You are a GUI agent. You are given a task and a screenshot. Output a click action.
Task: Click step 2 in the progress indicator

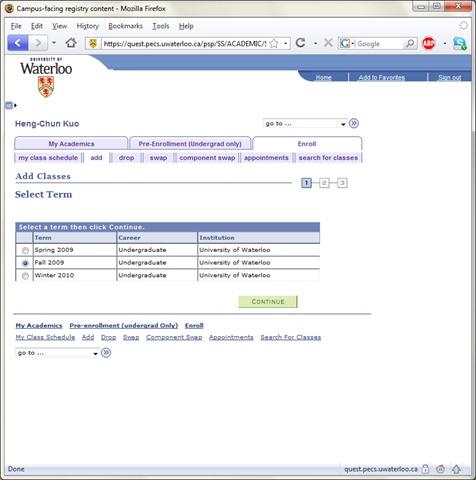pos(324,183)
